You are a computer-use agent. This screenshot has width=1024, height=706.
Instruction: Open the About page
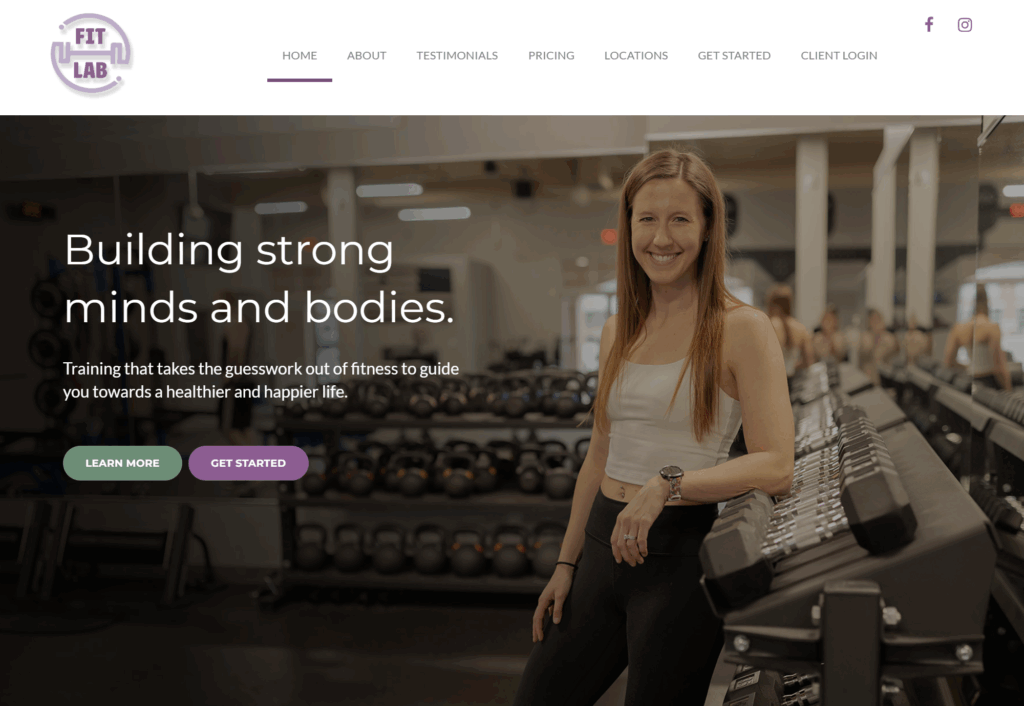pyautogui.click(x=366, y=56)
